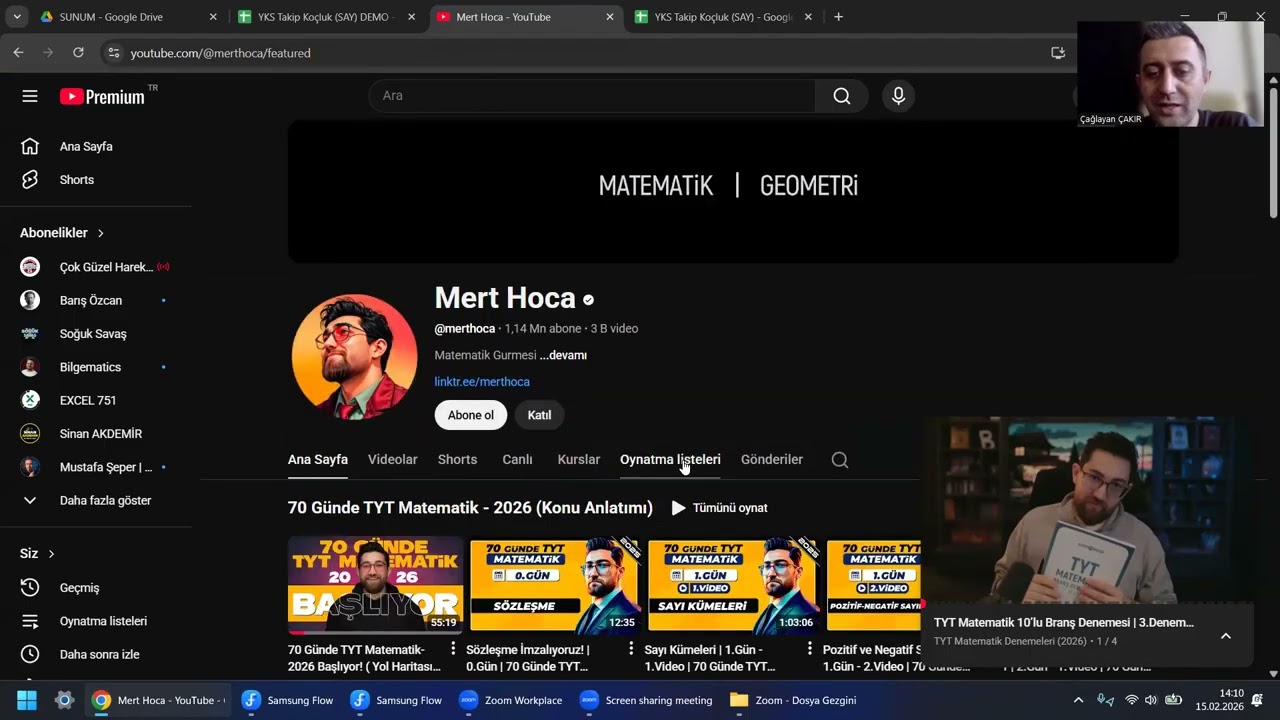Open options for 70 Günde TYT Matematik-2026 Başlıyor video

pos(453,649)
